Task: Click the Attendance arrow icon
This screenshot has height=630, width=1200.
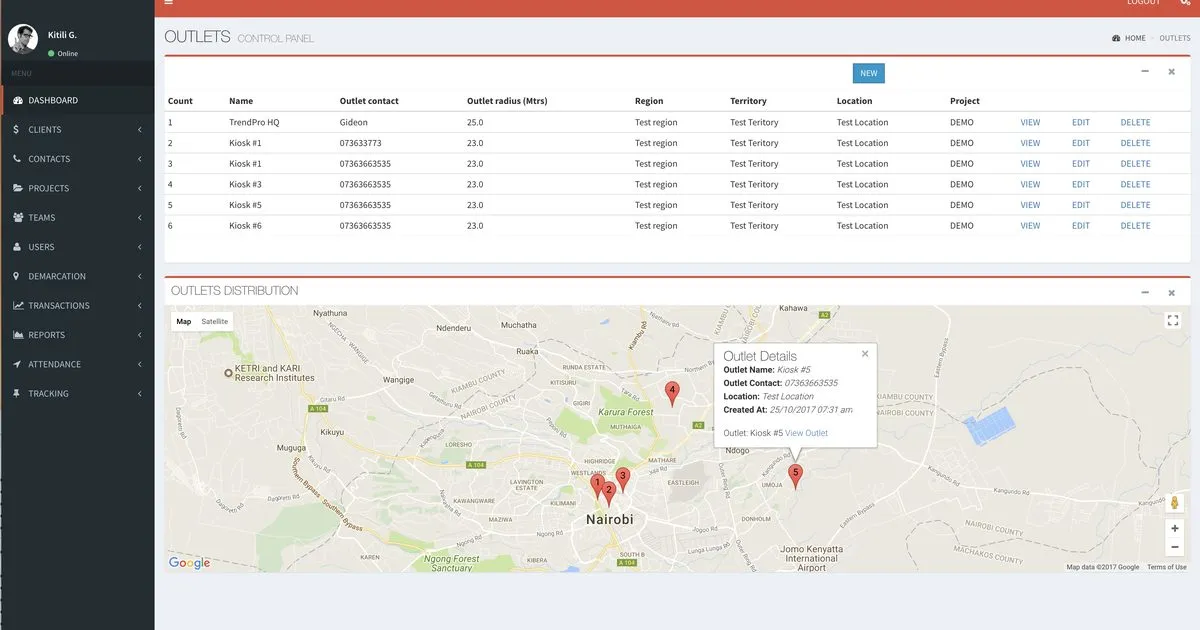Action: tap(17, 364)
